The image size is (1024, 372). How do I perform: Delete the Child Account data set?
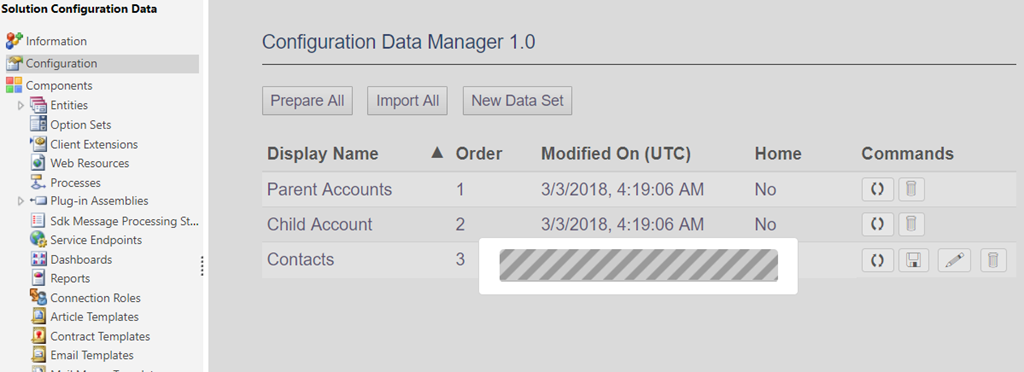pyautogui.click(x=912, y=225)
